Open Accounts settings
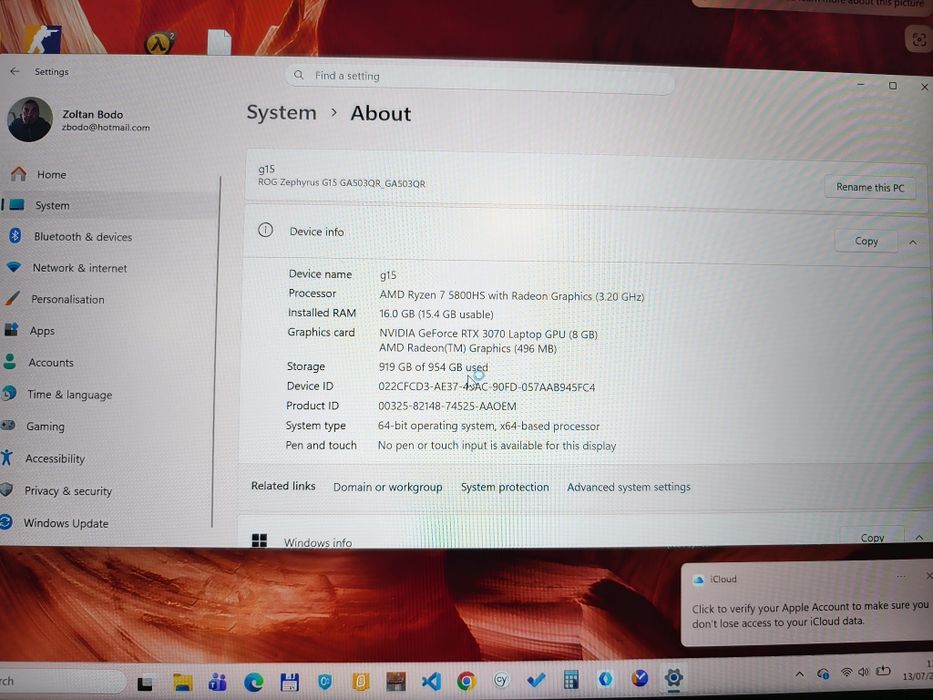The width and height of the screenshot is (933, 700). point(51,362)
